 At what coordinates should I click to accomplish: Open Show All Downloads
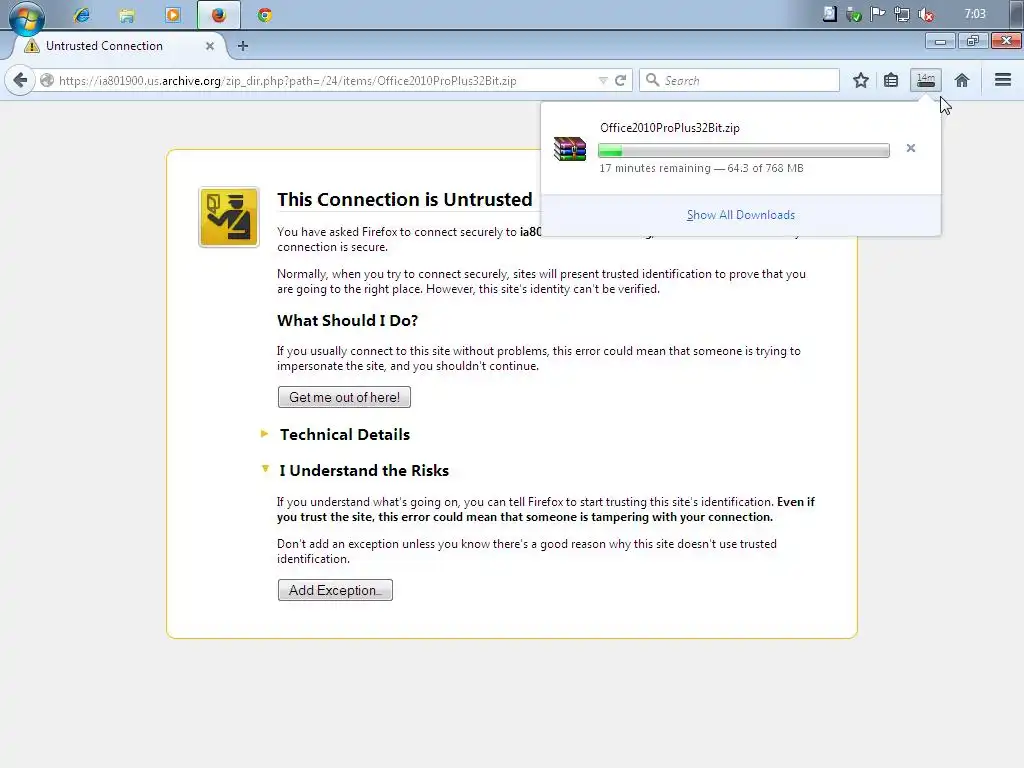(x=741, y=215)
